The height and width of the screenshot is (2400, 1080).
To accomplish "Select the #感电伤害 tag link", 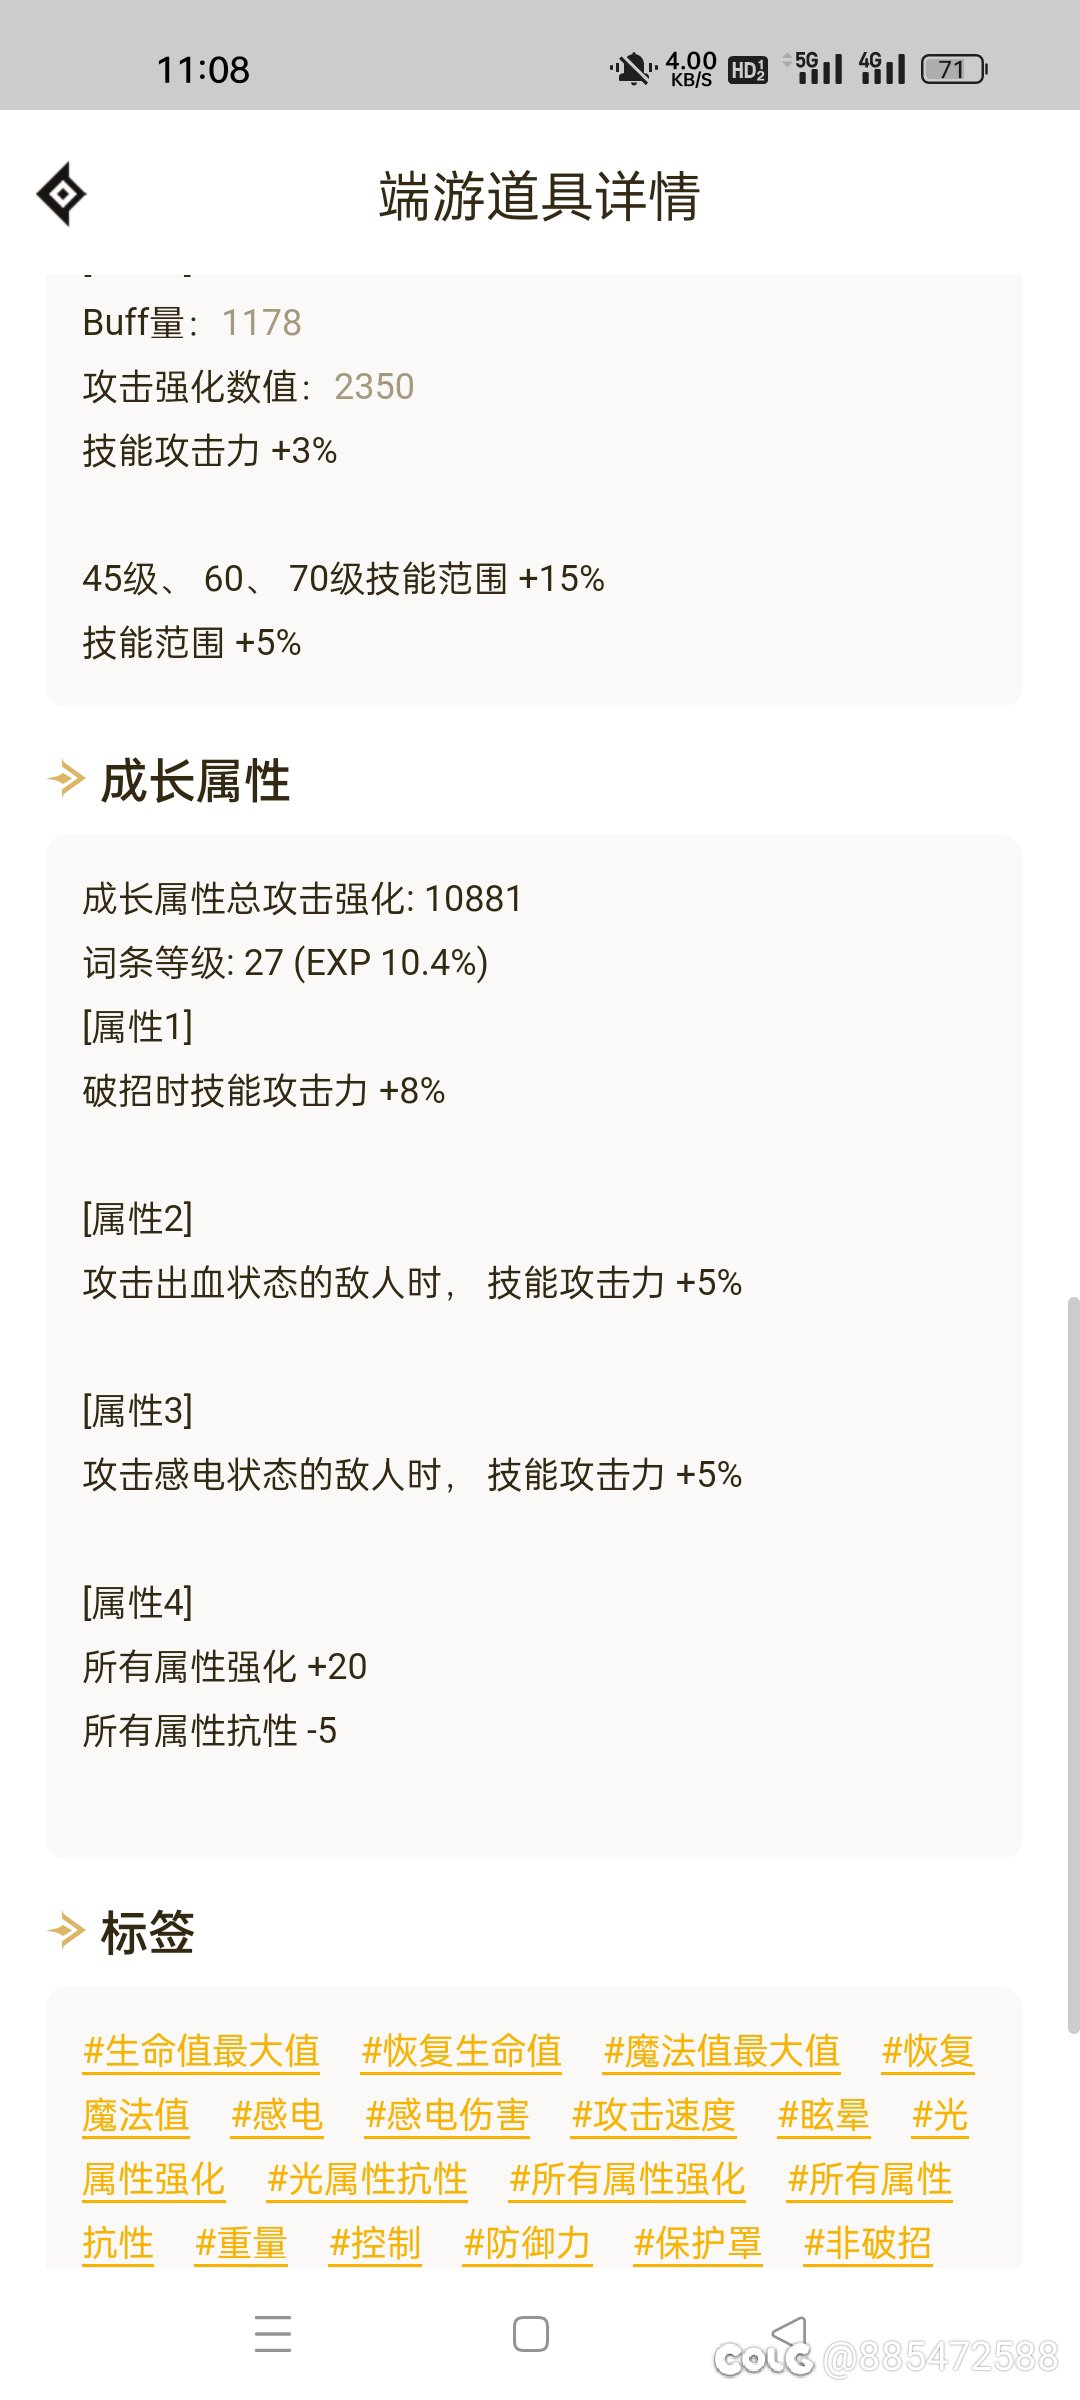I will [x=447, y=2115].
